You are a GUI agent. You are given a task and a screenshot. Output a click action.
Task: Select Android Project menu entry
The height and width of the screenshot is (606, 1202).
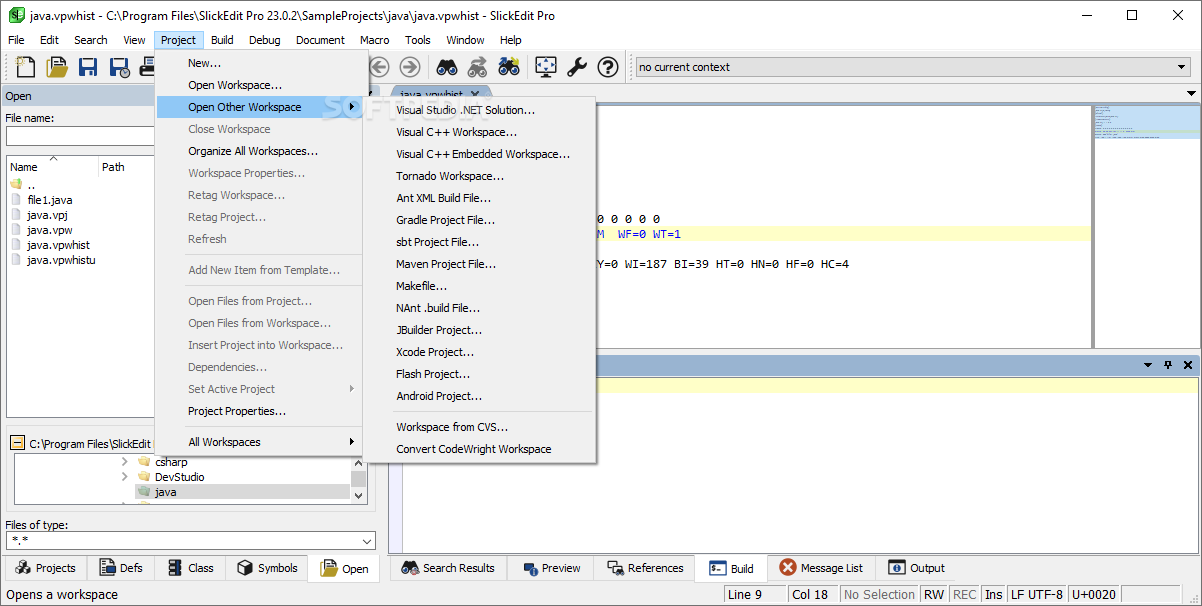pos(439,396)
